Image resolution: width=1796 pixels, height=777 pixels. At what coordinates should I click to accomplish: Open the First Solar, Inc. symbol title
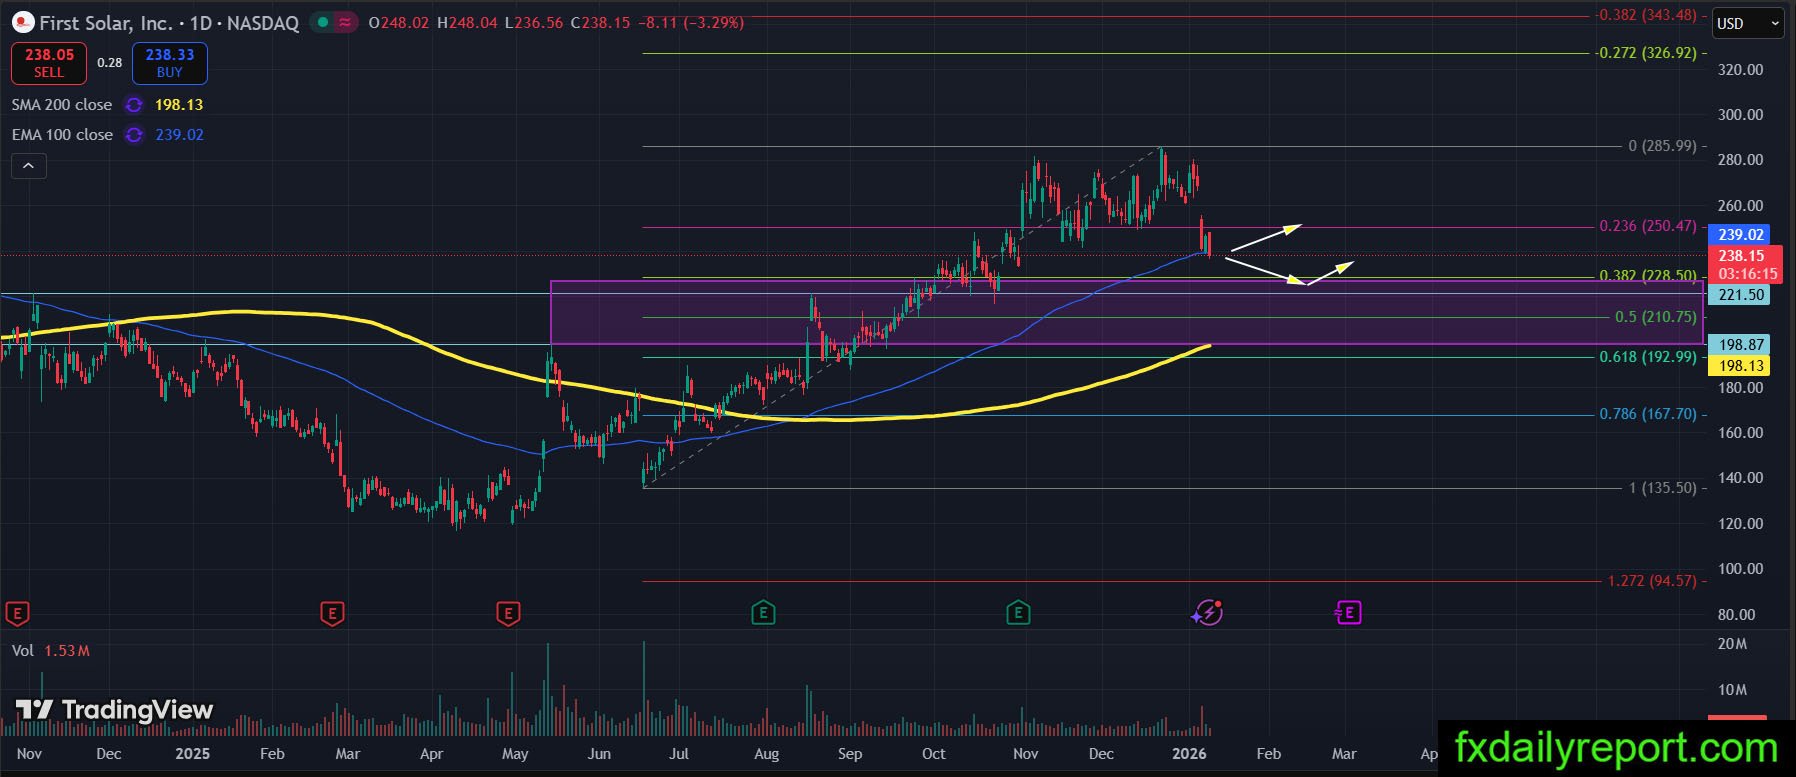pyautogui.click(x=105, y=23)
